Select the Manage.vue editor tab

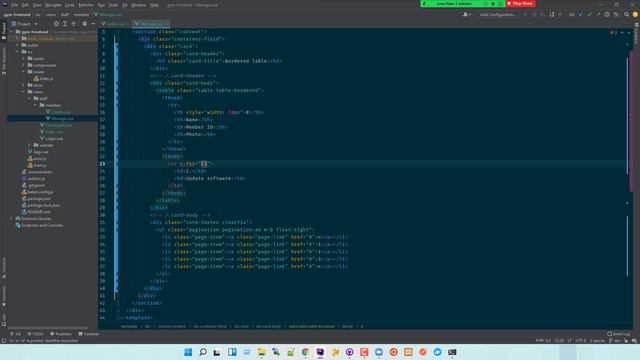click(151, 24)
